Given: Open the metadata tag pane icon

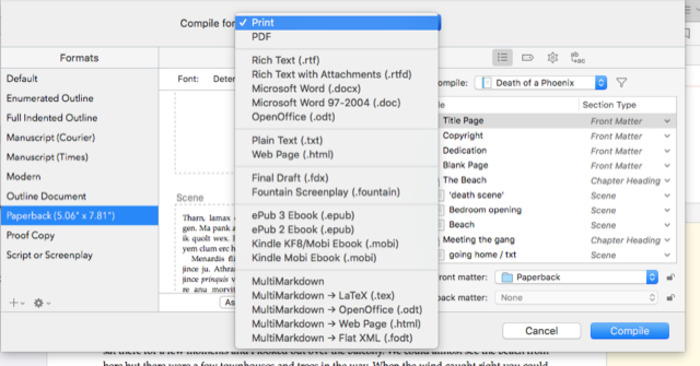Looking at the screenshot, I should 528,58.
